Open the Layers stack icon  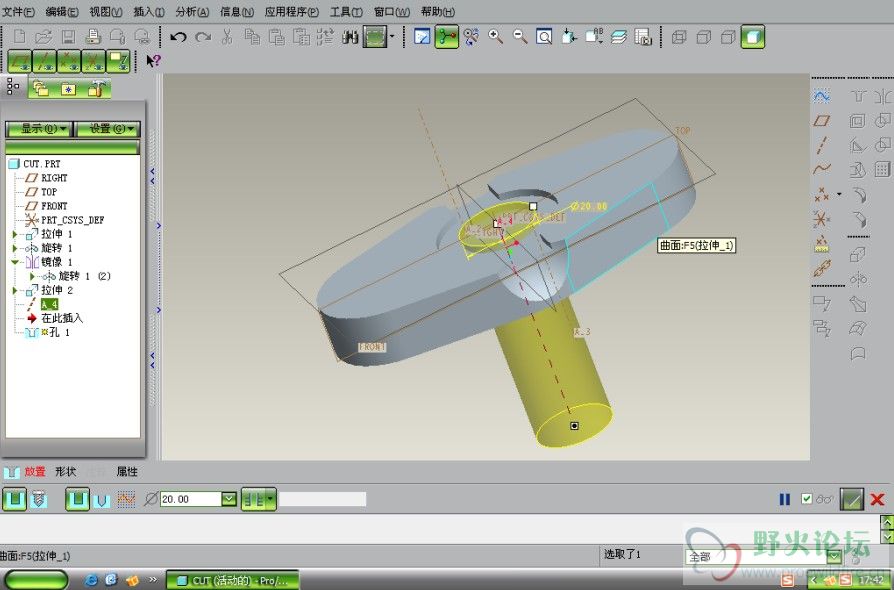pyautogui.click(x=618, y=38)
